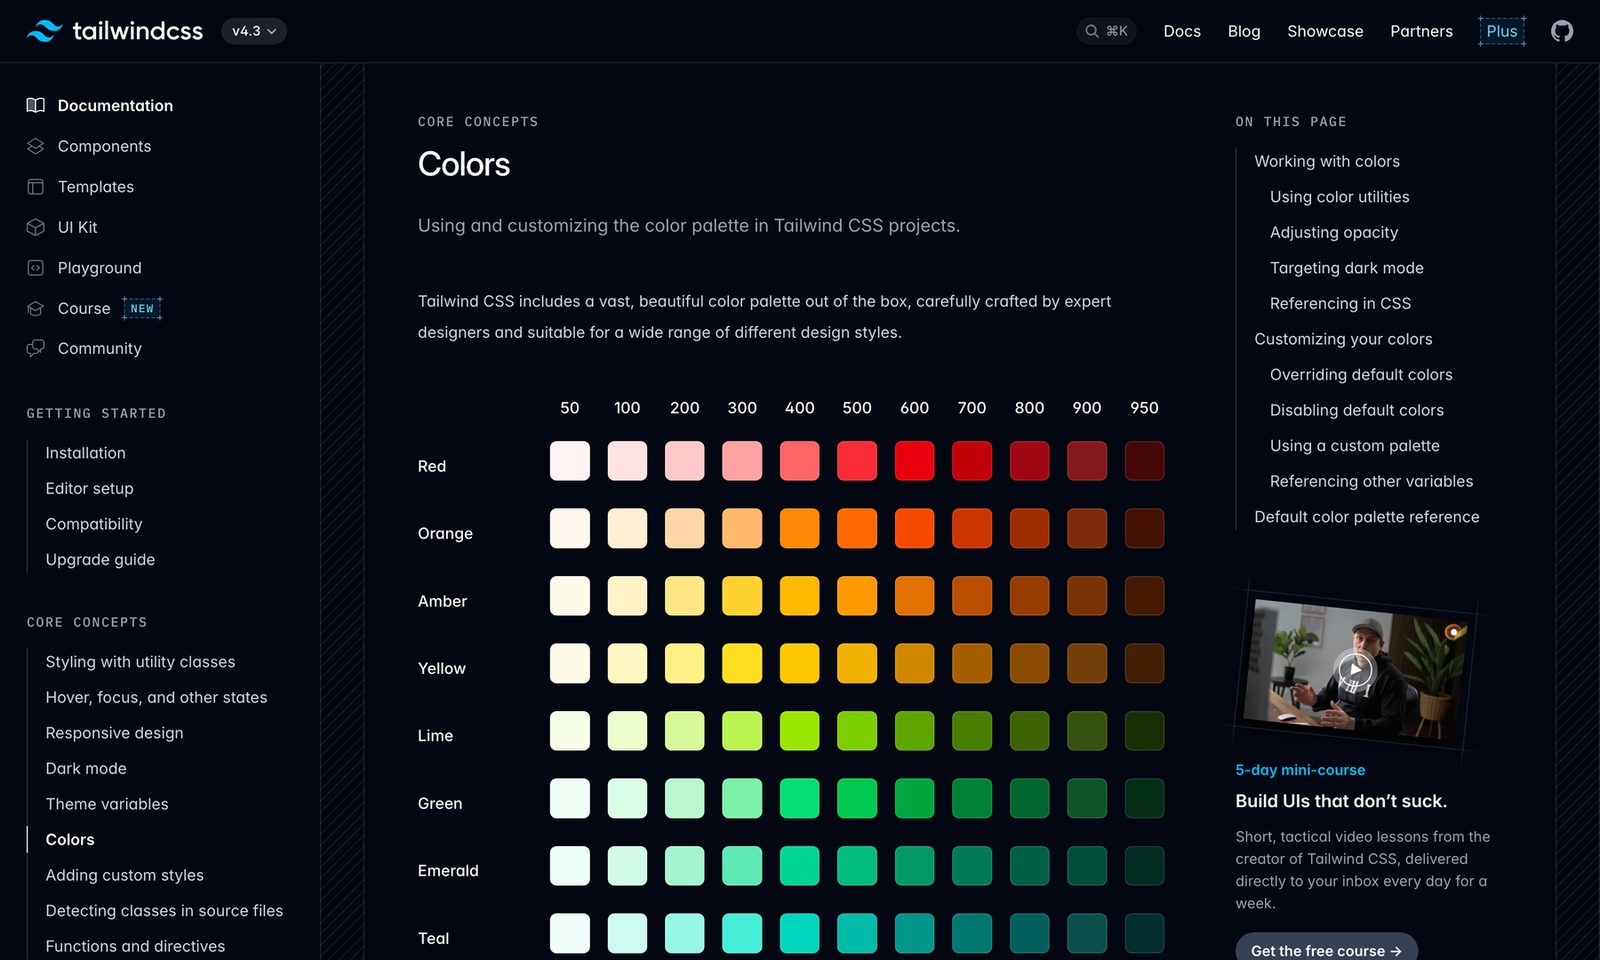Open Detecting classes in source files
This screenshot has height=960, width=1600.
pos(165,910)
